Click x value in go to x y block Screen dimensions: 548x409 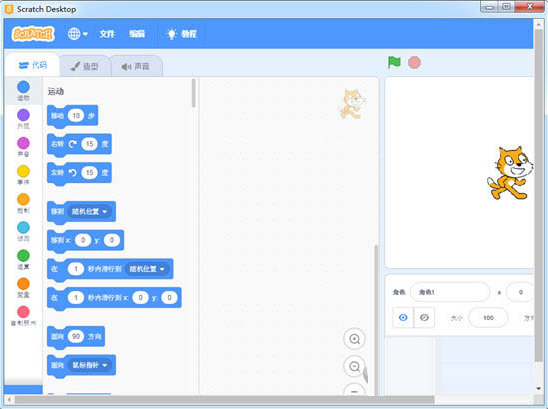83,240
